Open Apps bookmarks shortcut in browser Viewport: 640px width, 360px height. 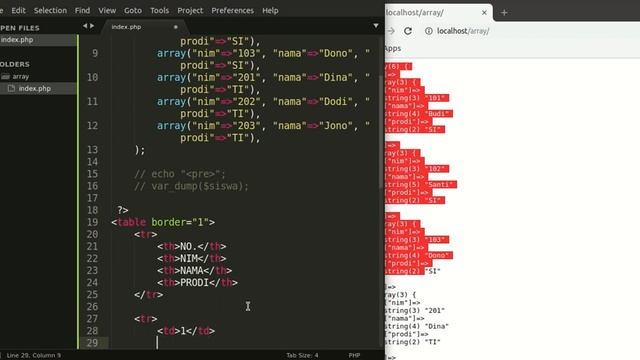pos(393,49)
